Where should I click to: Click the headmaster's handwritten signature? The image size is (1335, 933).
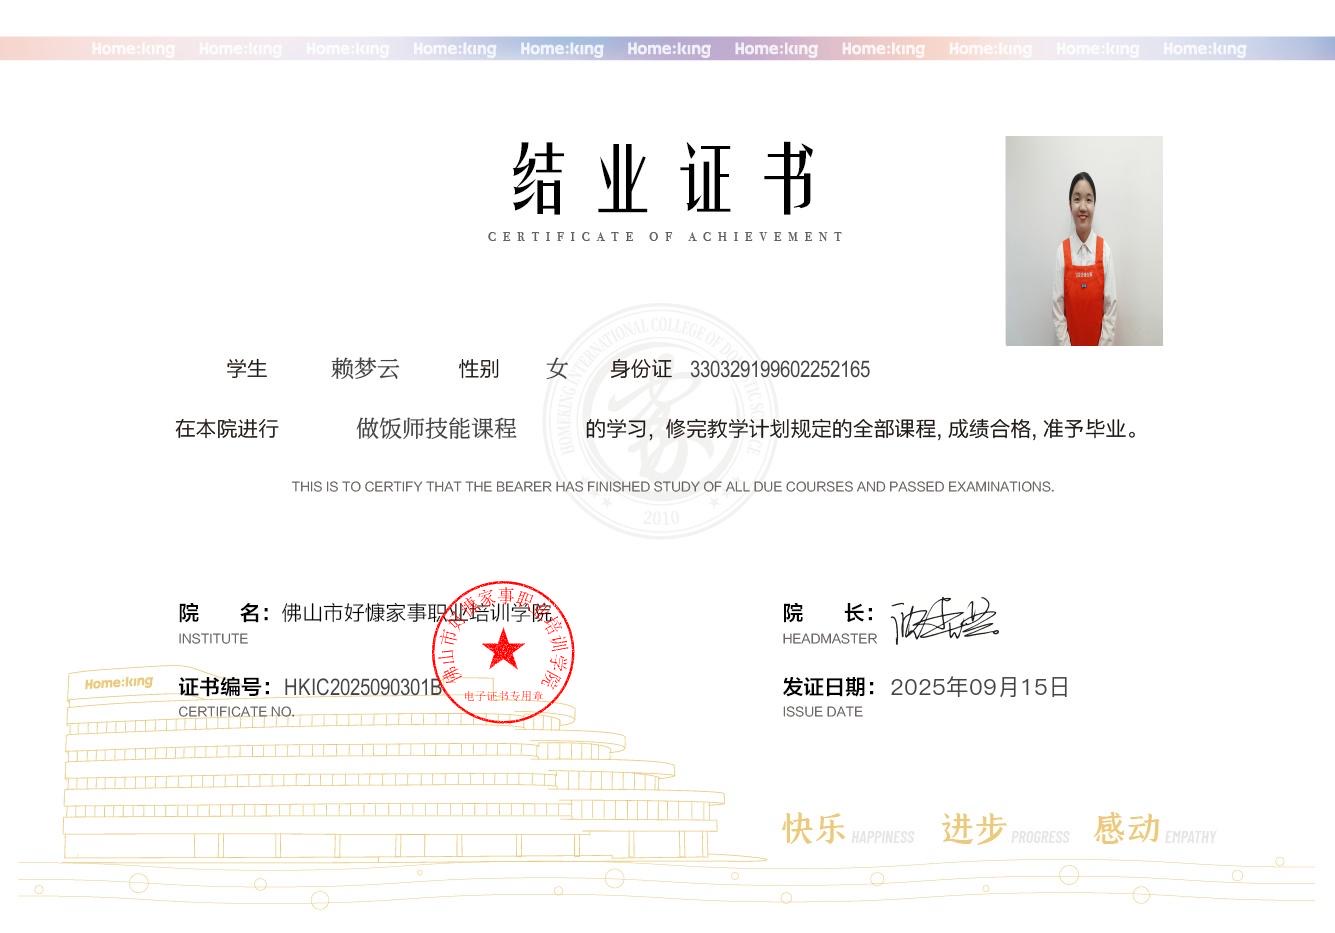pyautogui.click(x=945, y=620)
